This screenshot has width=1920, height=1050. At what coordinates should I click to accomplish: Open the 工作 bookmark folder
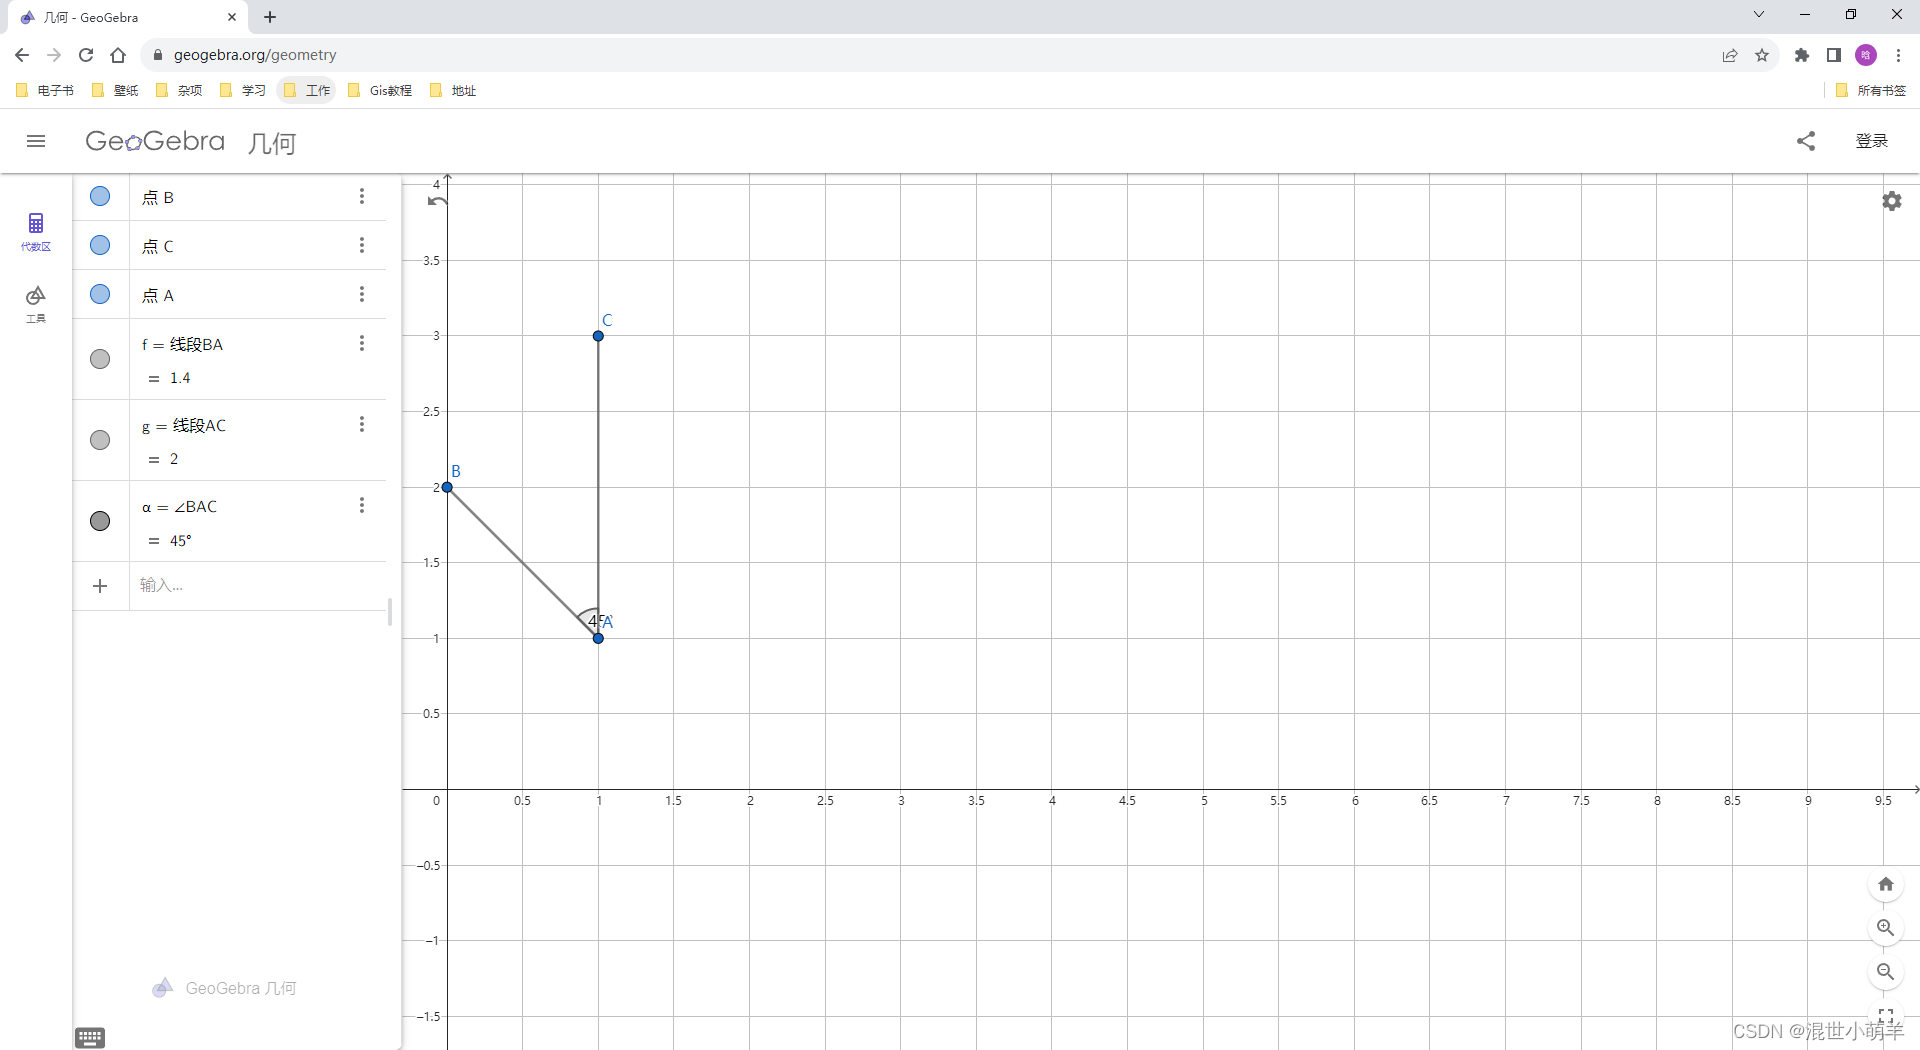(x=307, y=90)
